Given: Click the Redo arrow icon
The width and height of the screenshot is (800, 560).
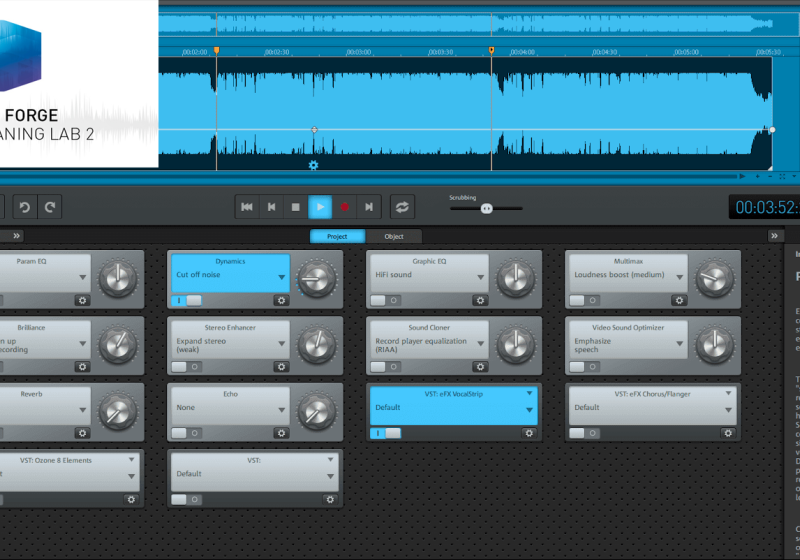Looking at the screenshot, I should pyautogui.click(x=49, y=207).
